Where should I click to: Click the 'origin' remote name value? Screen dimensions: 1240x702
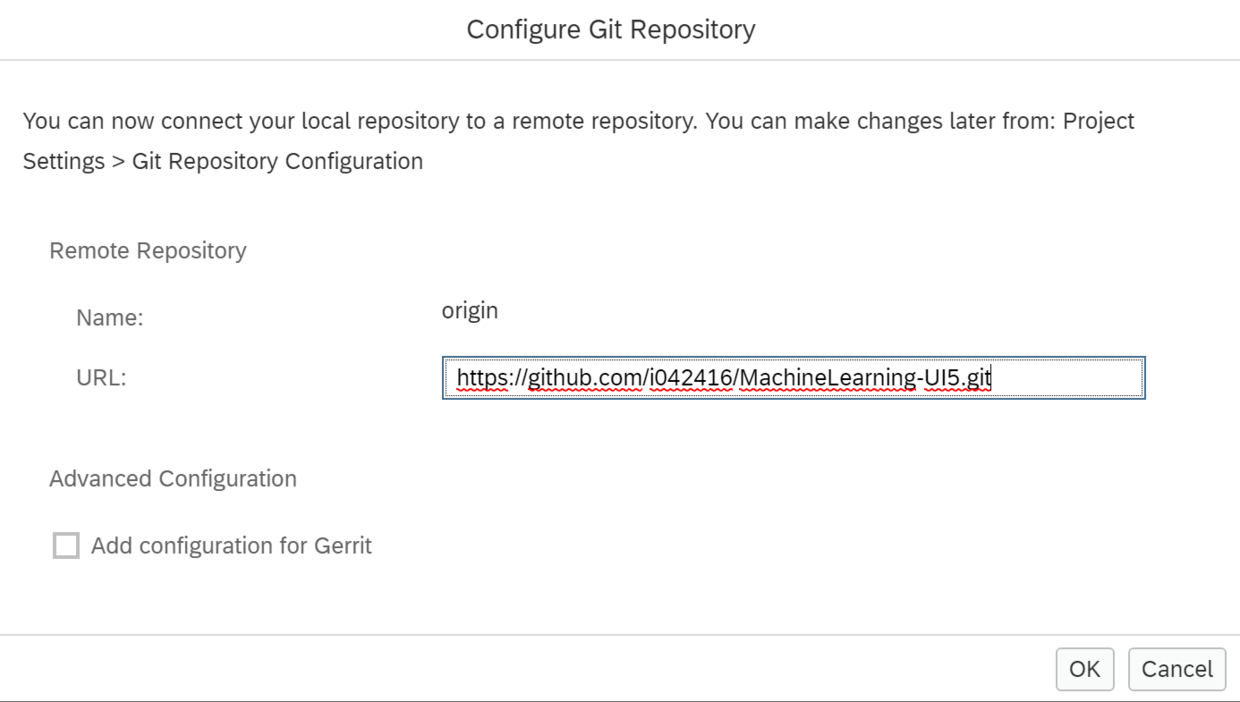point(470,311)
